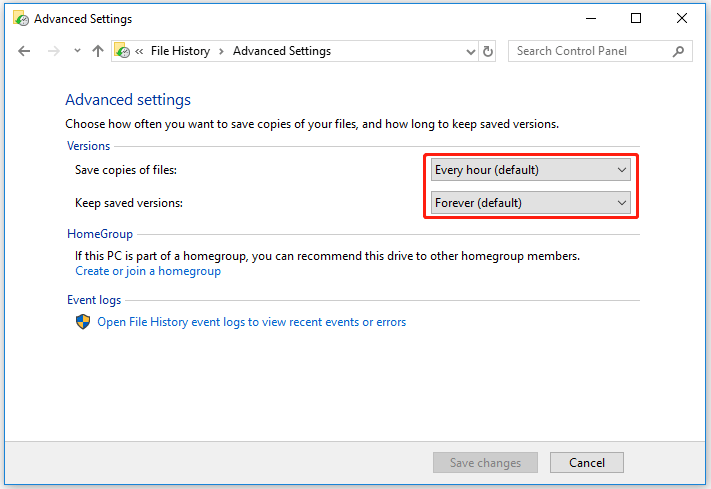Focus the Search Control Panel field
The width and height of the screenshot is (711, 489).
pyautogui.click(x=600, y=51)
